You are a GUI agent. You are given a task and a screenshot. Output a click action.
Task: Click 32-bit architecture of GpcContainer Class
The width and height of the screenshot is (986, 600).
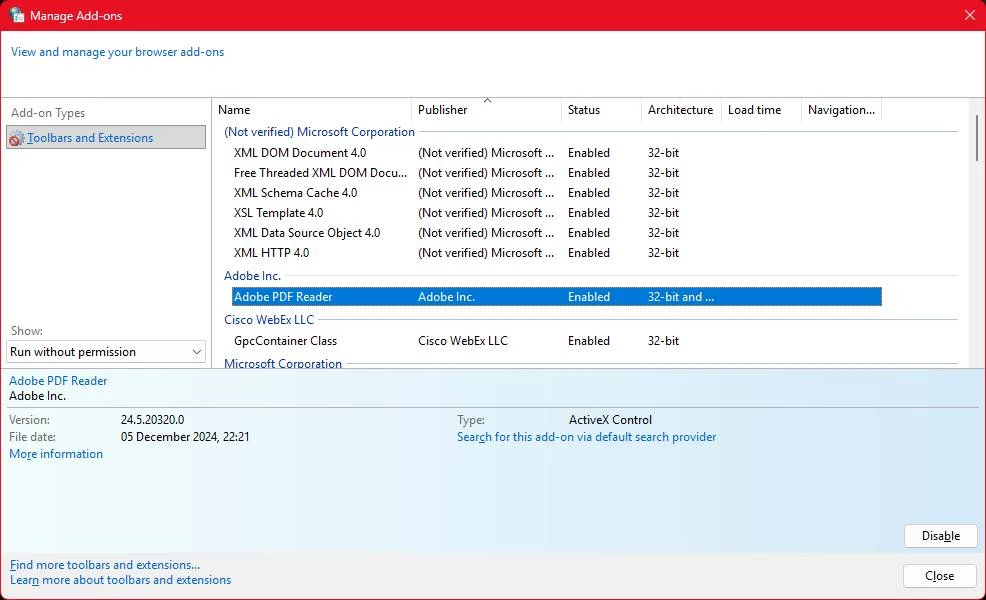pos(663,341)
